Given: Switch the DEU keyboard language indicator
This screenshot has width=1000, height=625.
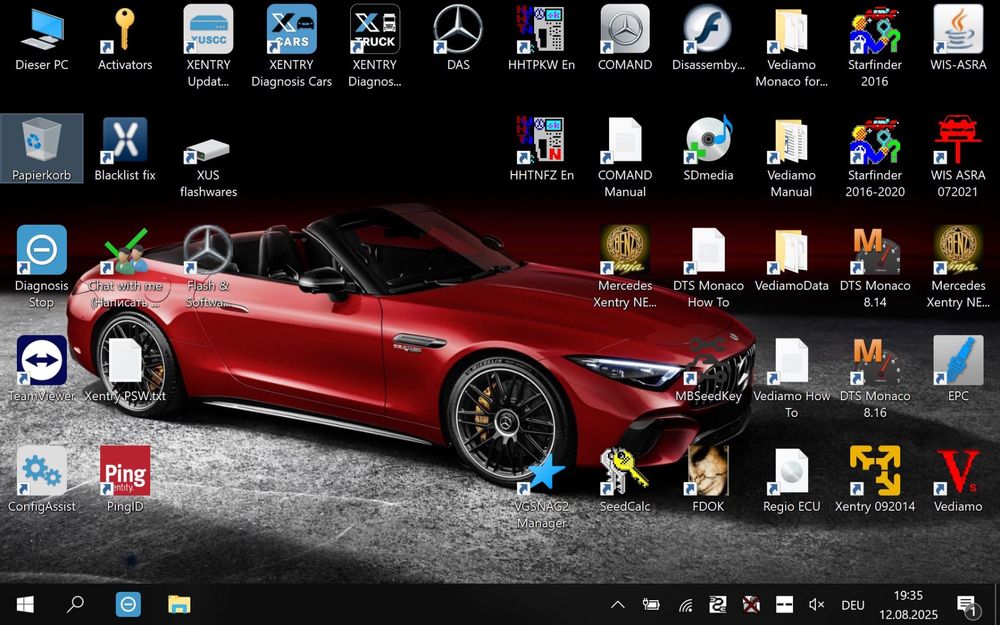Looking at the screenshot, I should point(852,605).
